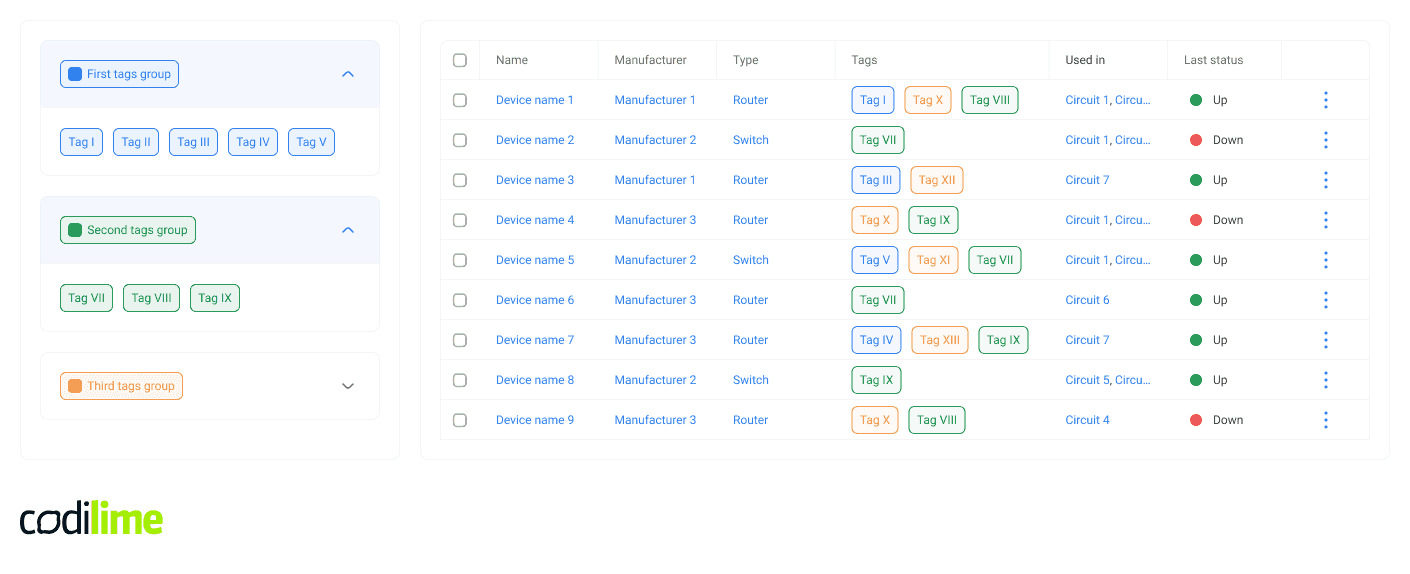Click the Up status of Device name 6

coord(1209,300)
